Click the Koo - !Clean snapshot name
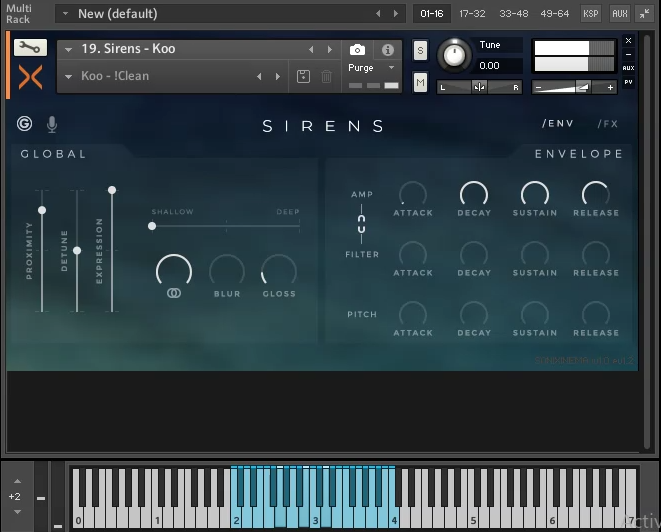The image size is (661, 532). coord(115,76)
